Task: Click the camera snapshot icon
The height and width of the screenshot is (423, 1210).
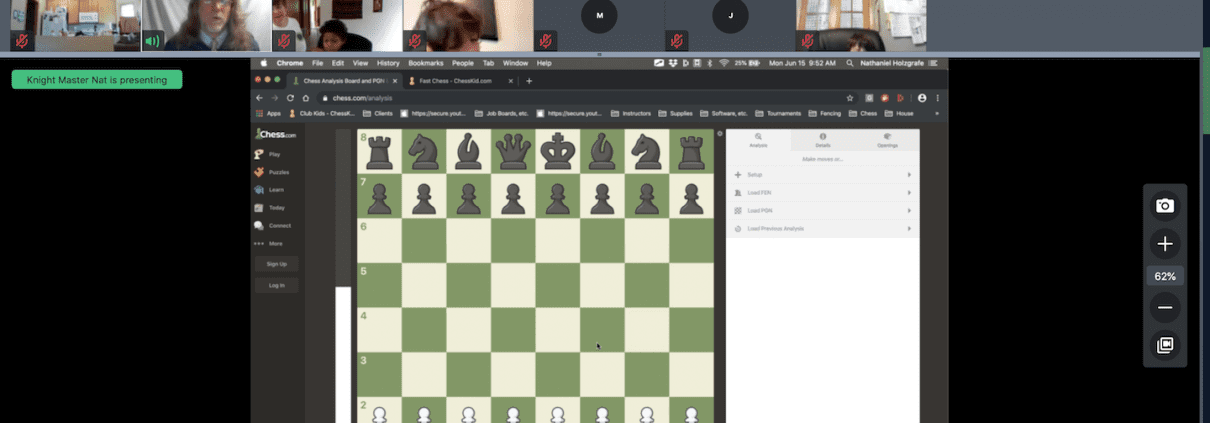Action: 1165,205
